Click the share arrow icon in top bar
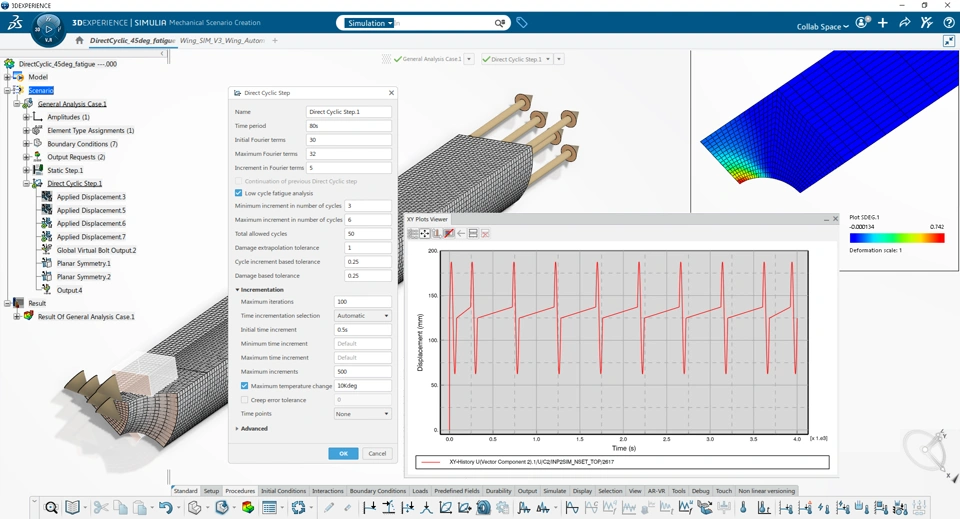Viewport: 960px width, 519px height. pos(905,23)
